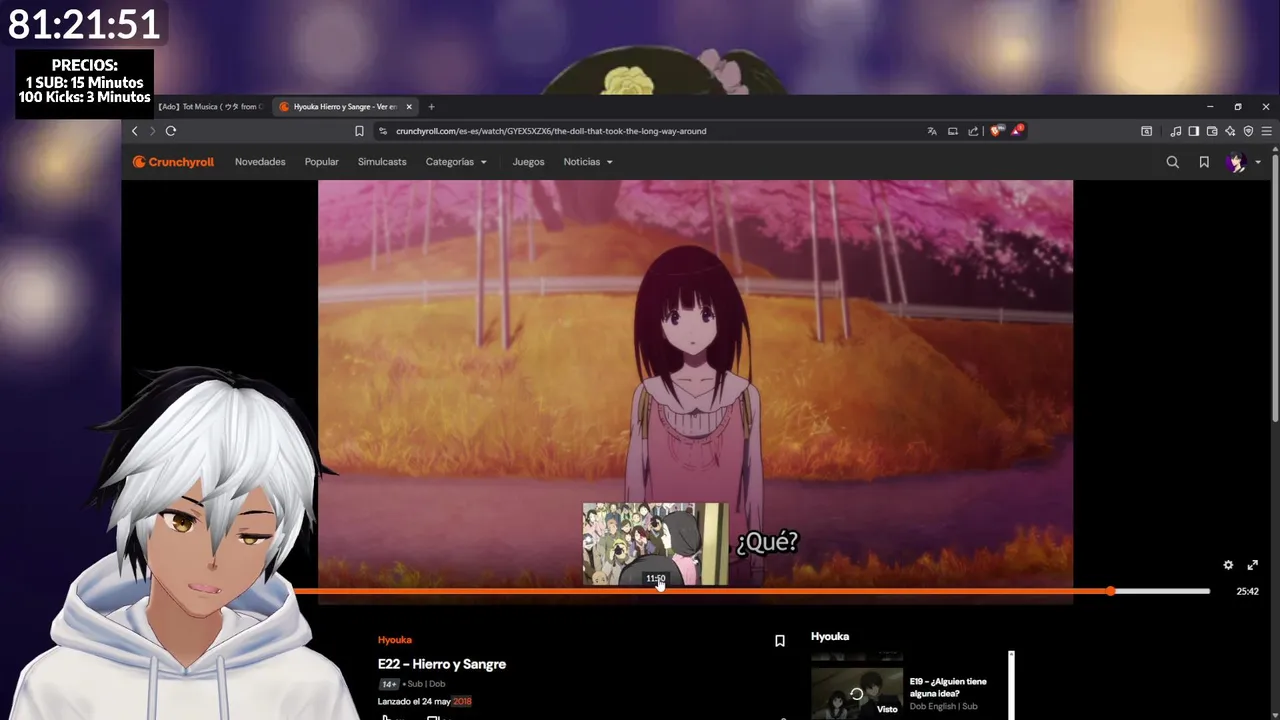Click the browser forward arrow
The width and height of the screenshot is (1280, 720).
[x=152, y=131]
